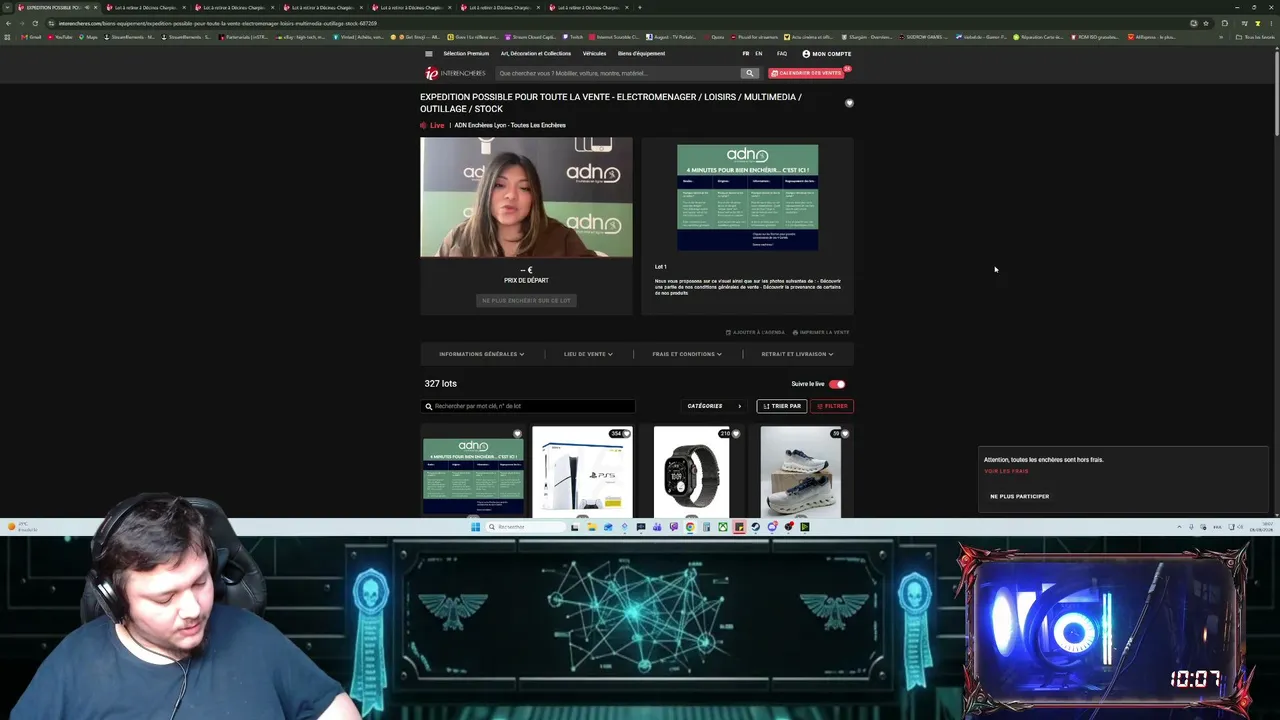The width and height of the screenshot is (1280, 720).
Task: Click the "327 lots" count text
Action: click(440, 384)
